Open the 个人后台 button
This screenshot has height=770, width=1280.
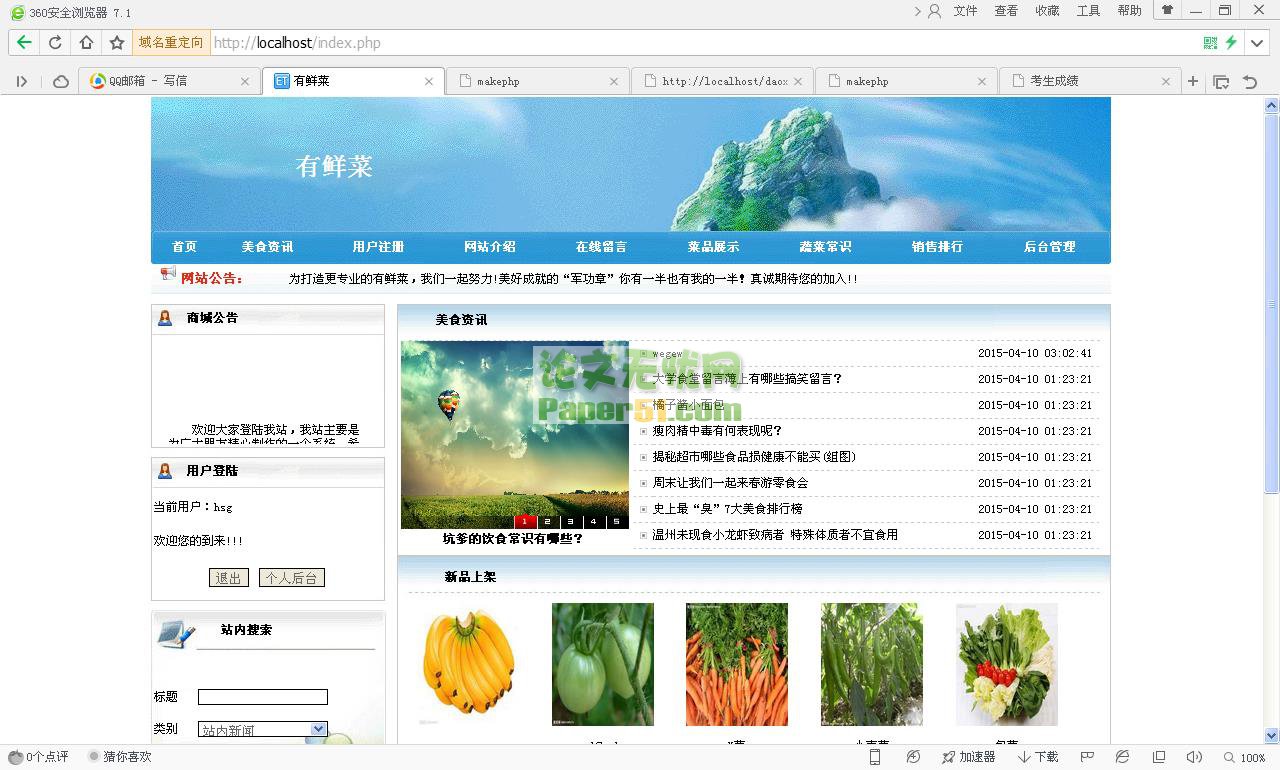292,578
